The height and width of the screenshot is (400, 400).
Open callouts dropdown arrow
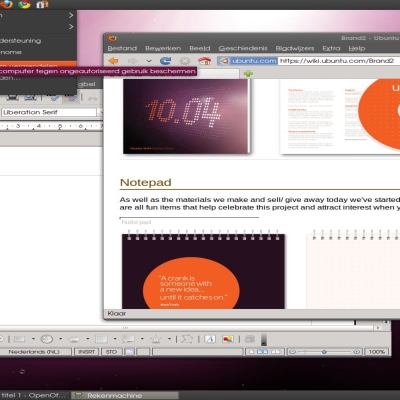142,339
